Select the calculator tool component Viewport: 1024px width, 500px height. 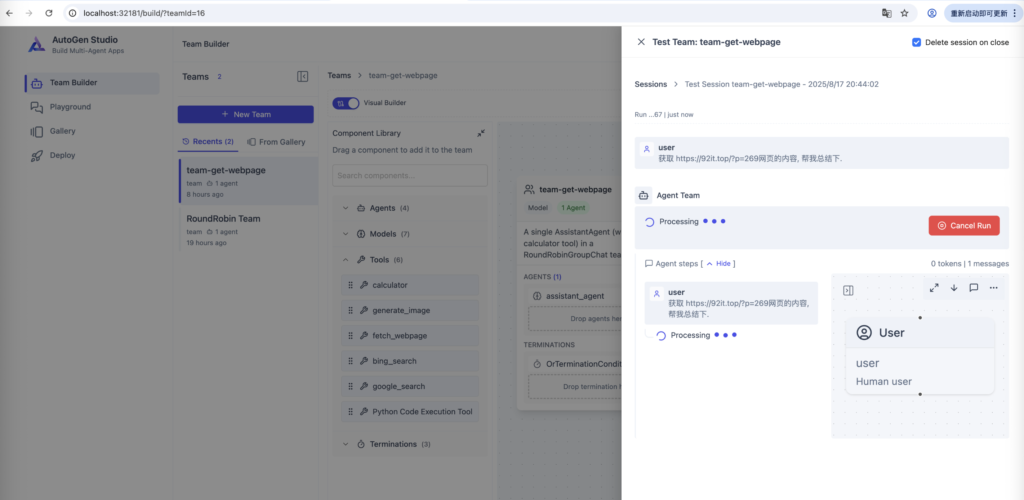tap(410, 285)
